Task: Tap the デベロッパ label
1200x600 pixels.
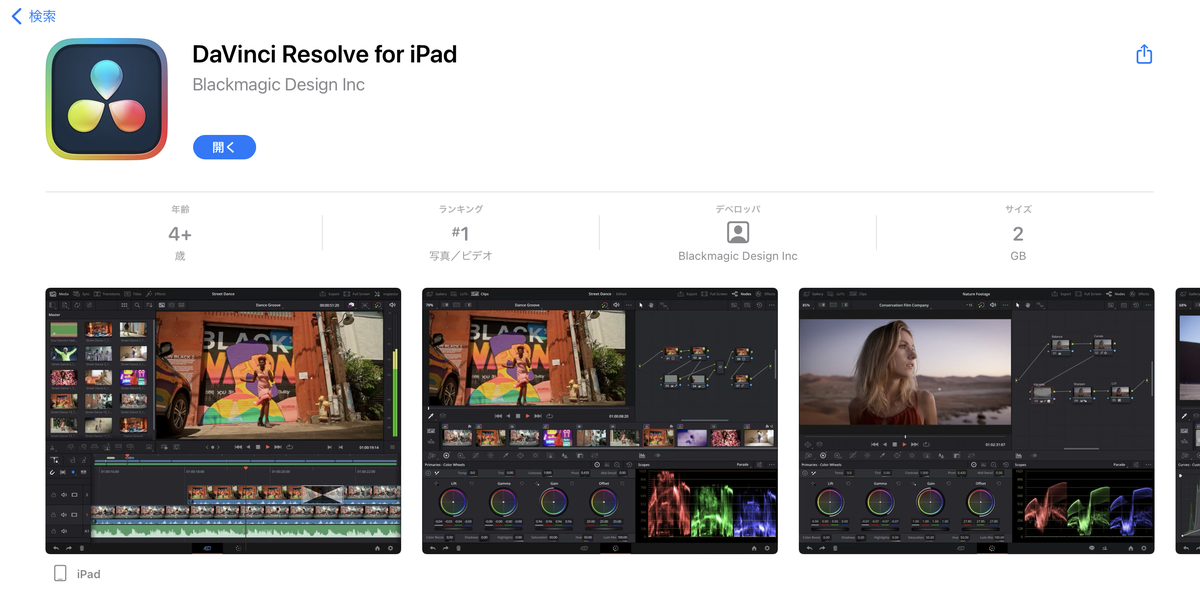Action: pos(738,209)
